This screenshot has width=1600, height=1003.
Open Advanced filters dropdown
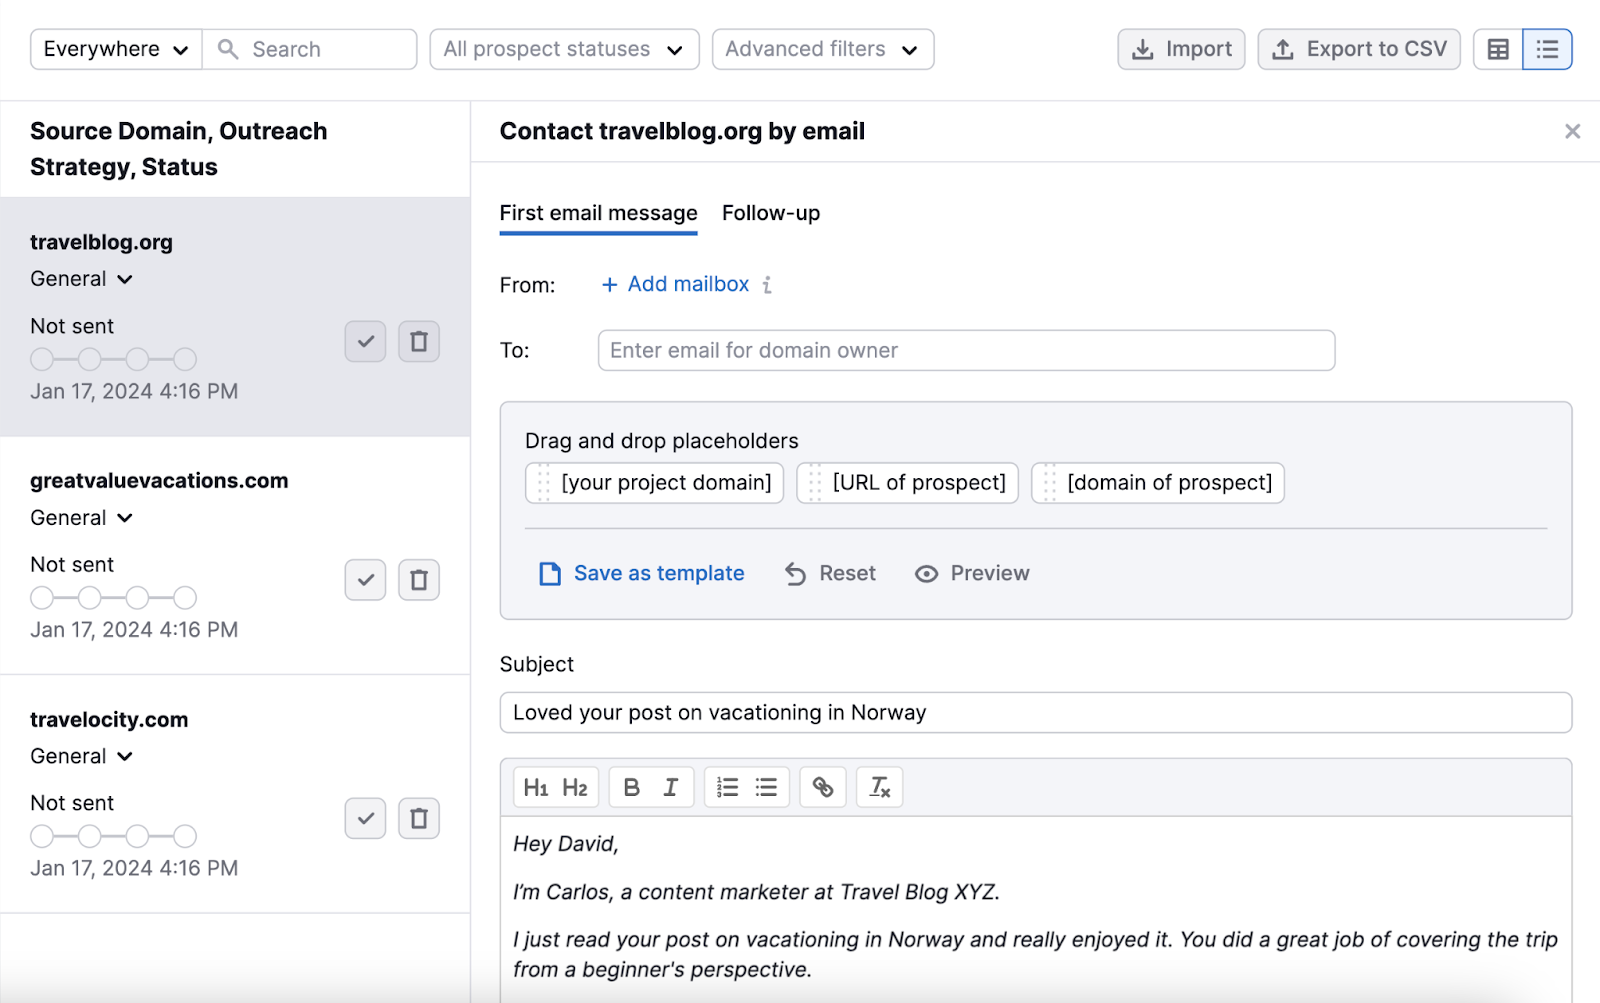click(x=821, y=48)
